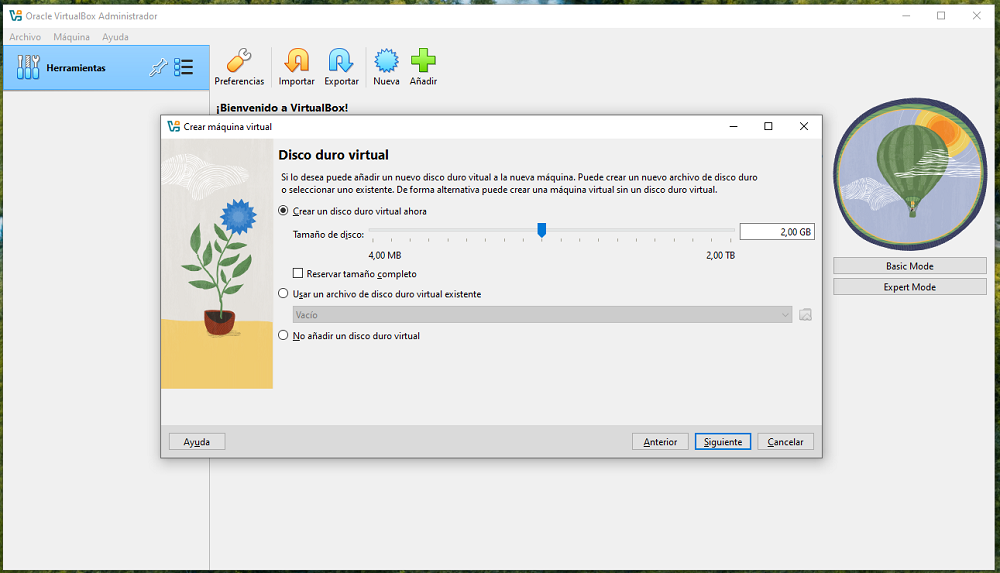The width and height of the screenshot is (1000, 573).
Task: Click the Ayuda button in dialog
Action: tap(197, 442)
